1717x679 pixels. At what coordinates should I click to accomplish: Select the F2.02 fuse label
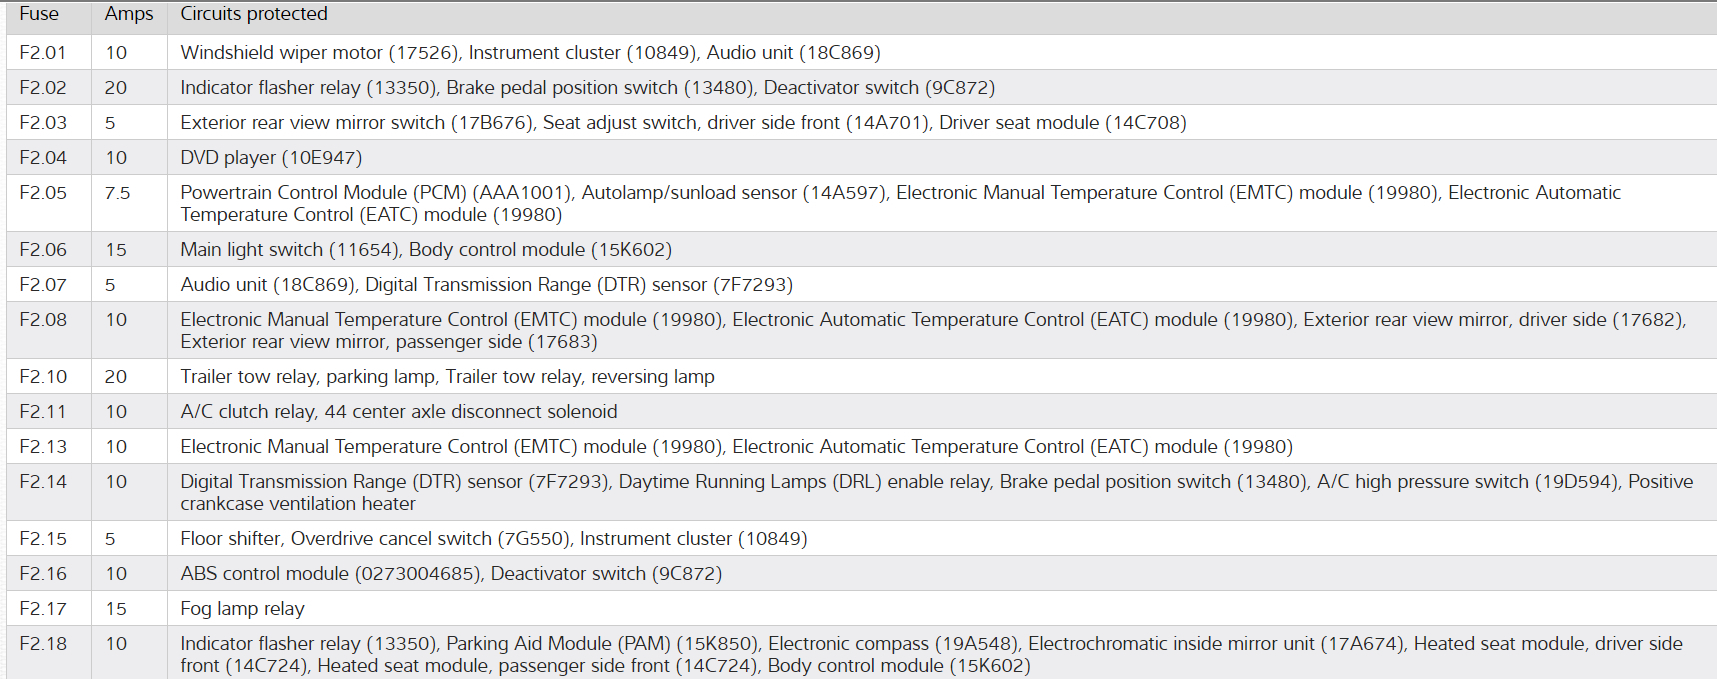pyautogui.click(x=43, y=88)
